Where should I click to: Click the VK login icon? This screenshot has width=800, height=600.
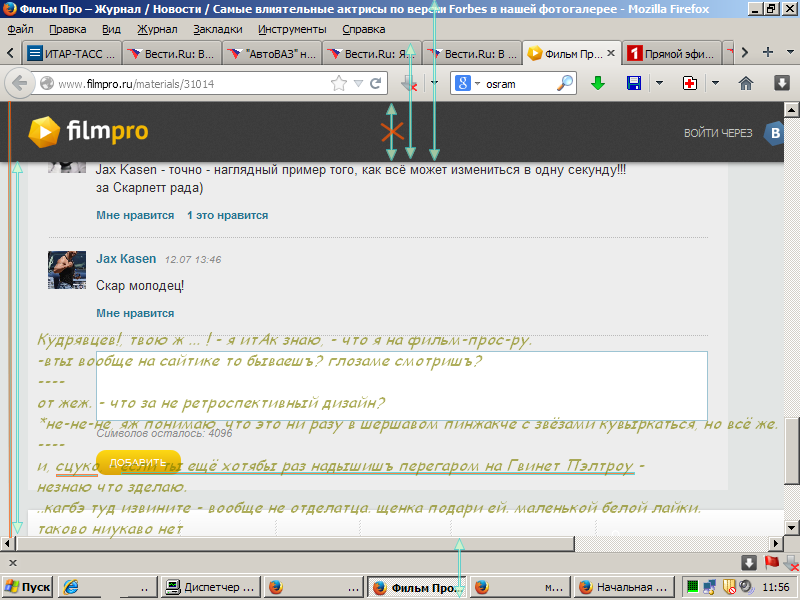773,133
